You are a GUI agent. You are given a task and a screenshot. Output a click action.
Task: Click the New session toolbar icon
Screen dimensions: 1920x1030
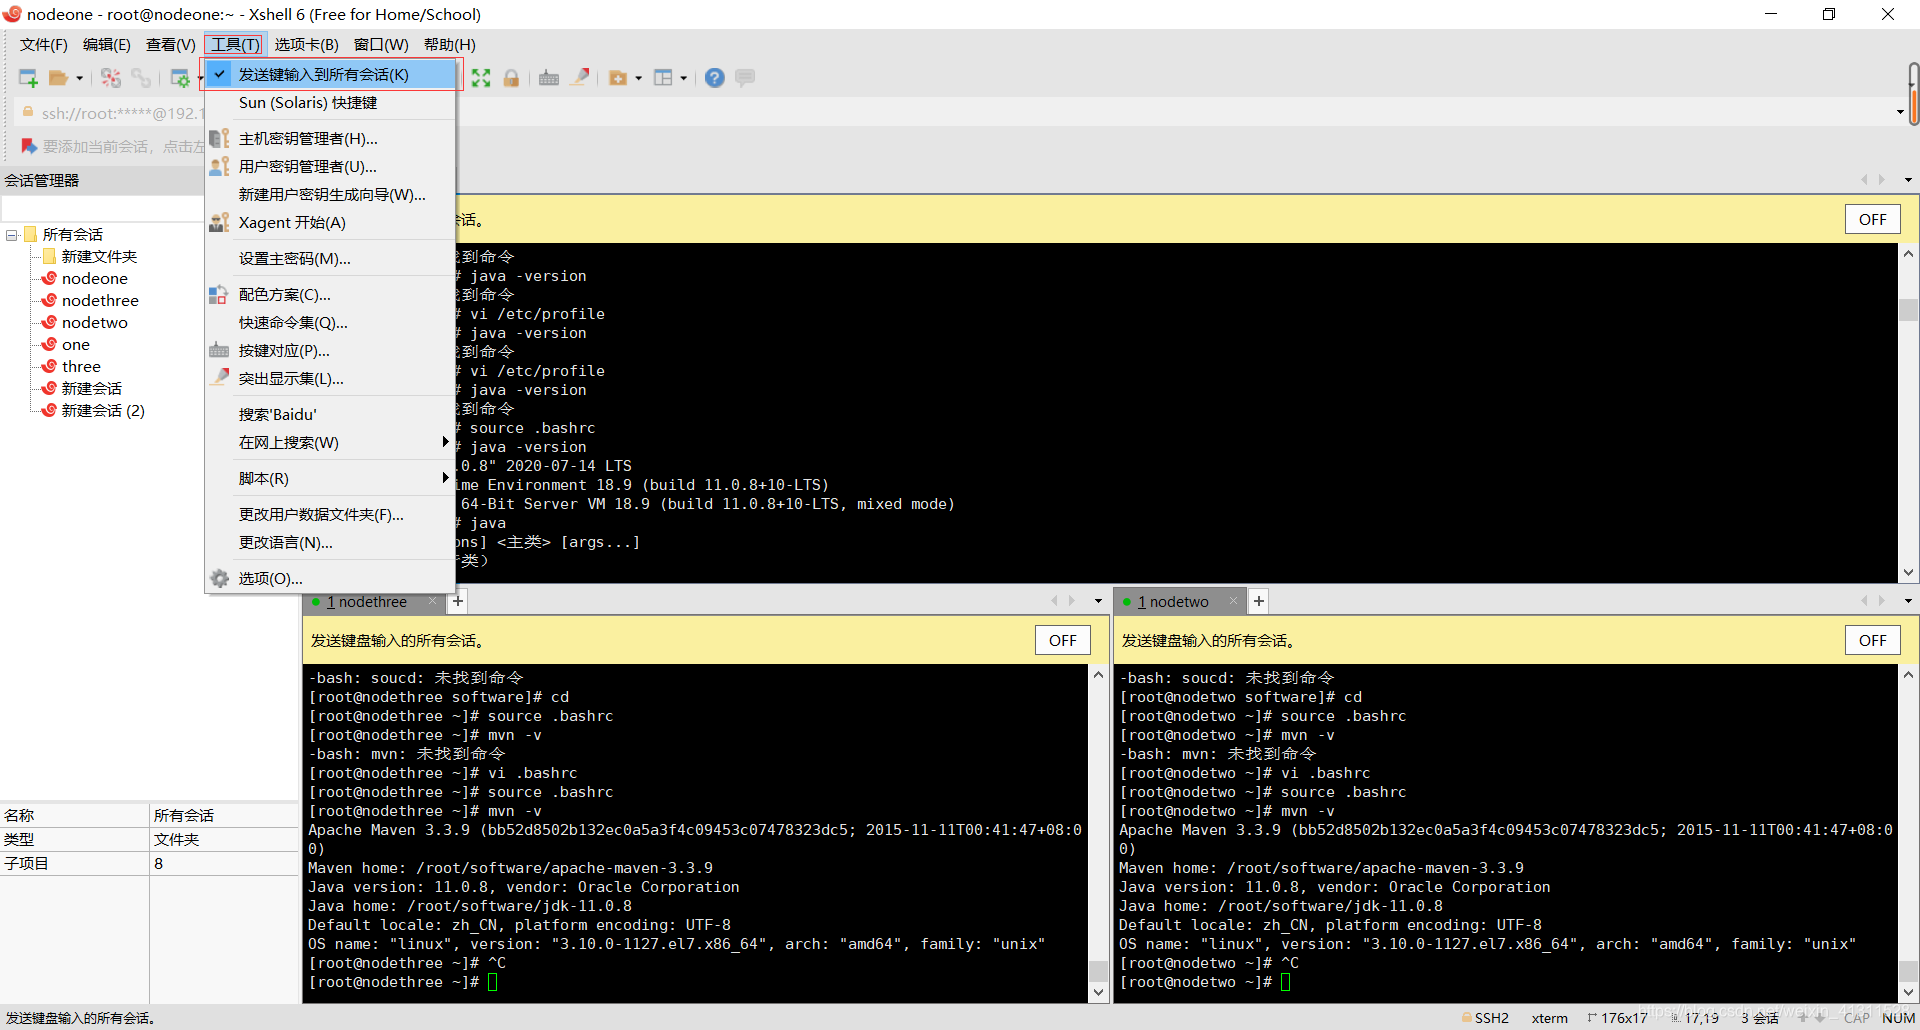coord(28,78)
